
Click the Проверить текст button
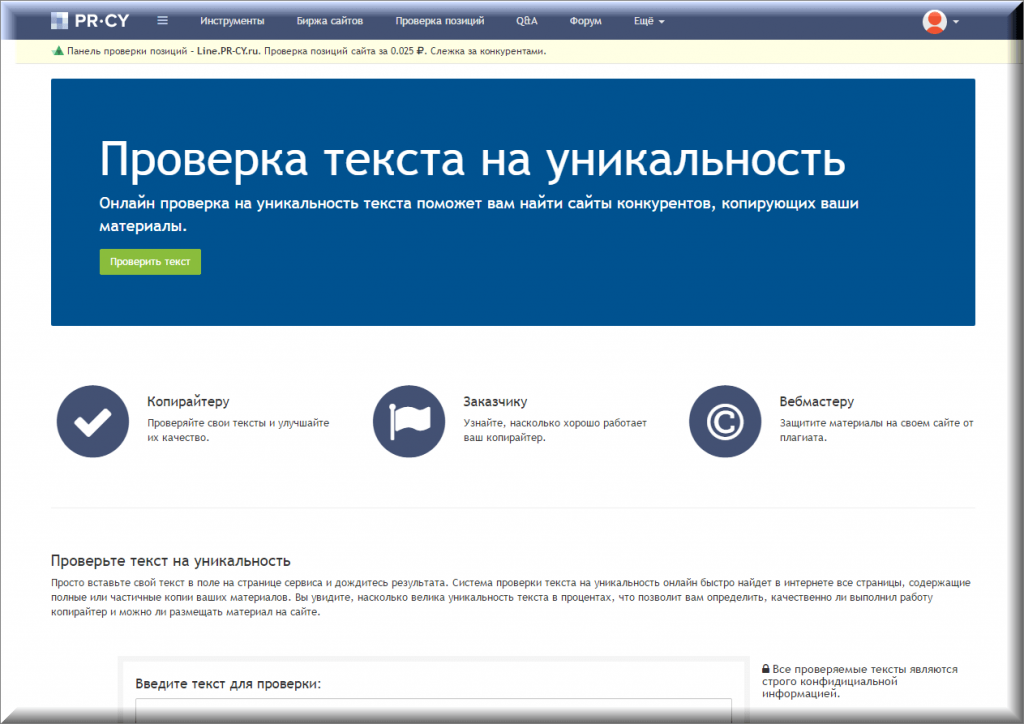pos(149,261)
